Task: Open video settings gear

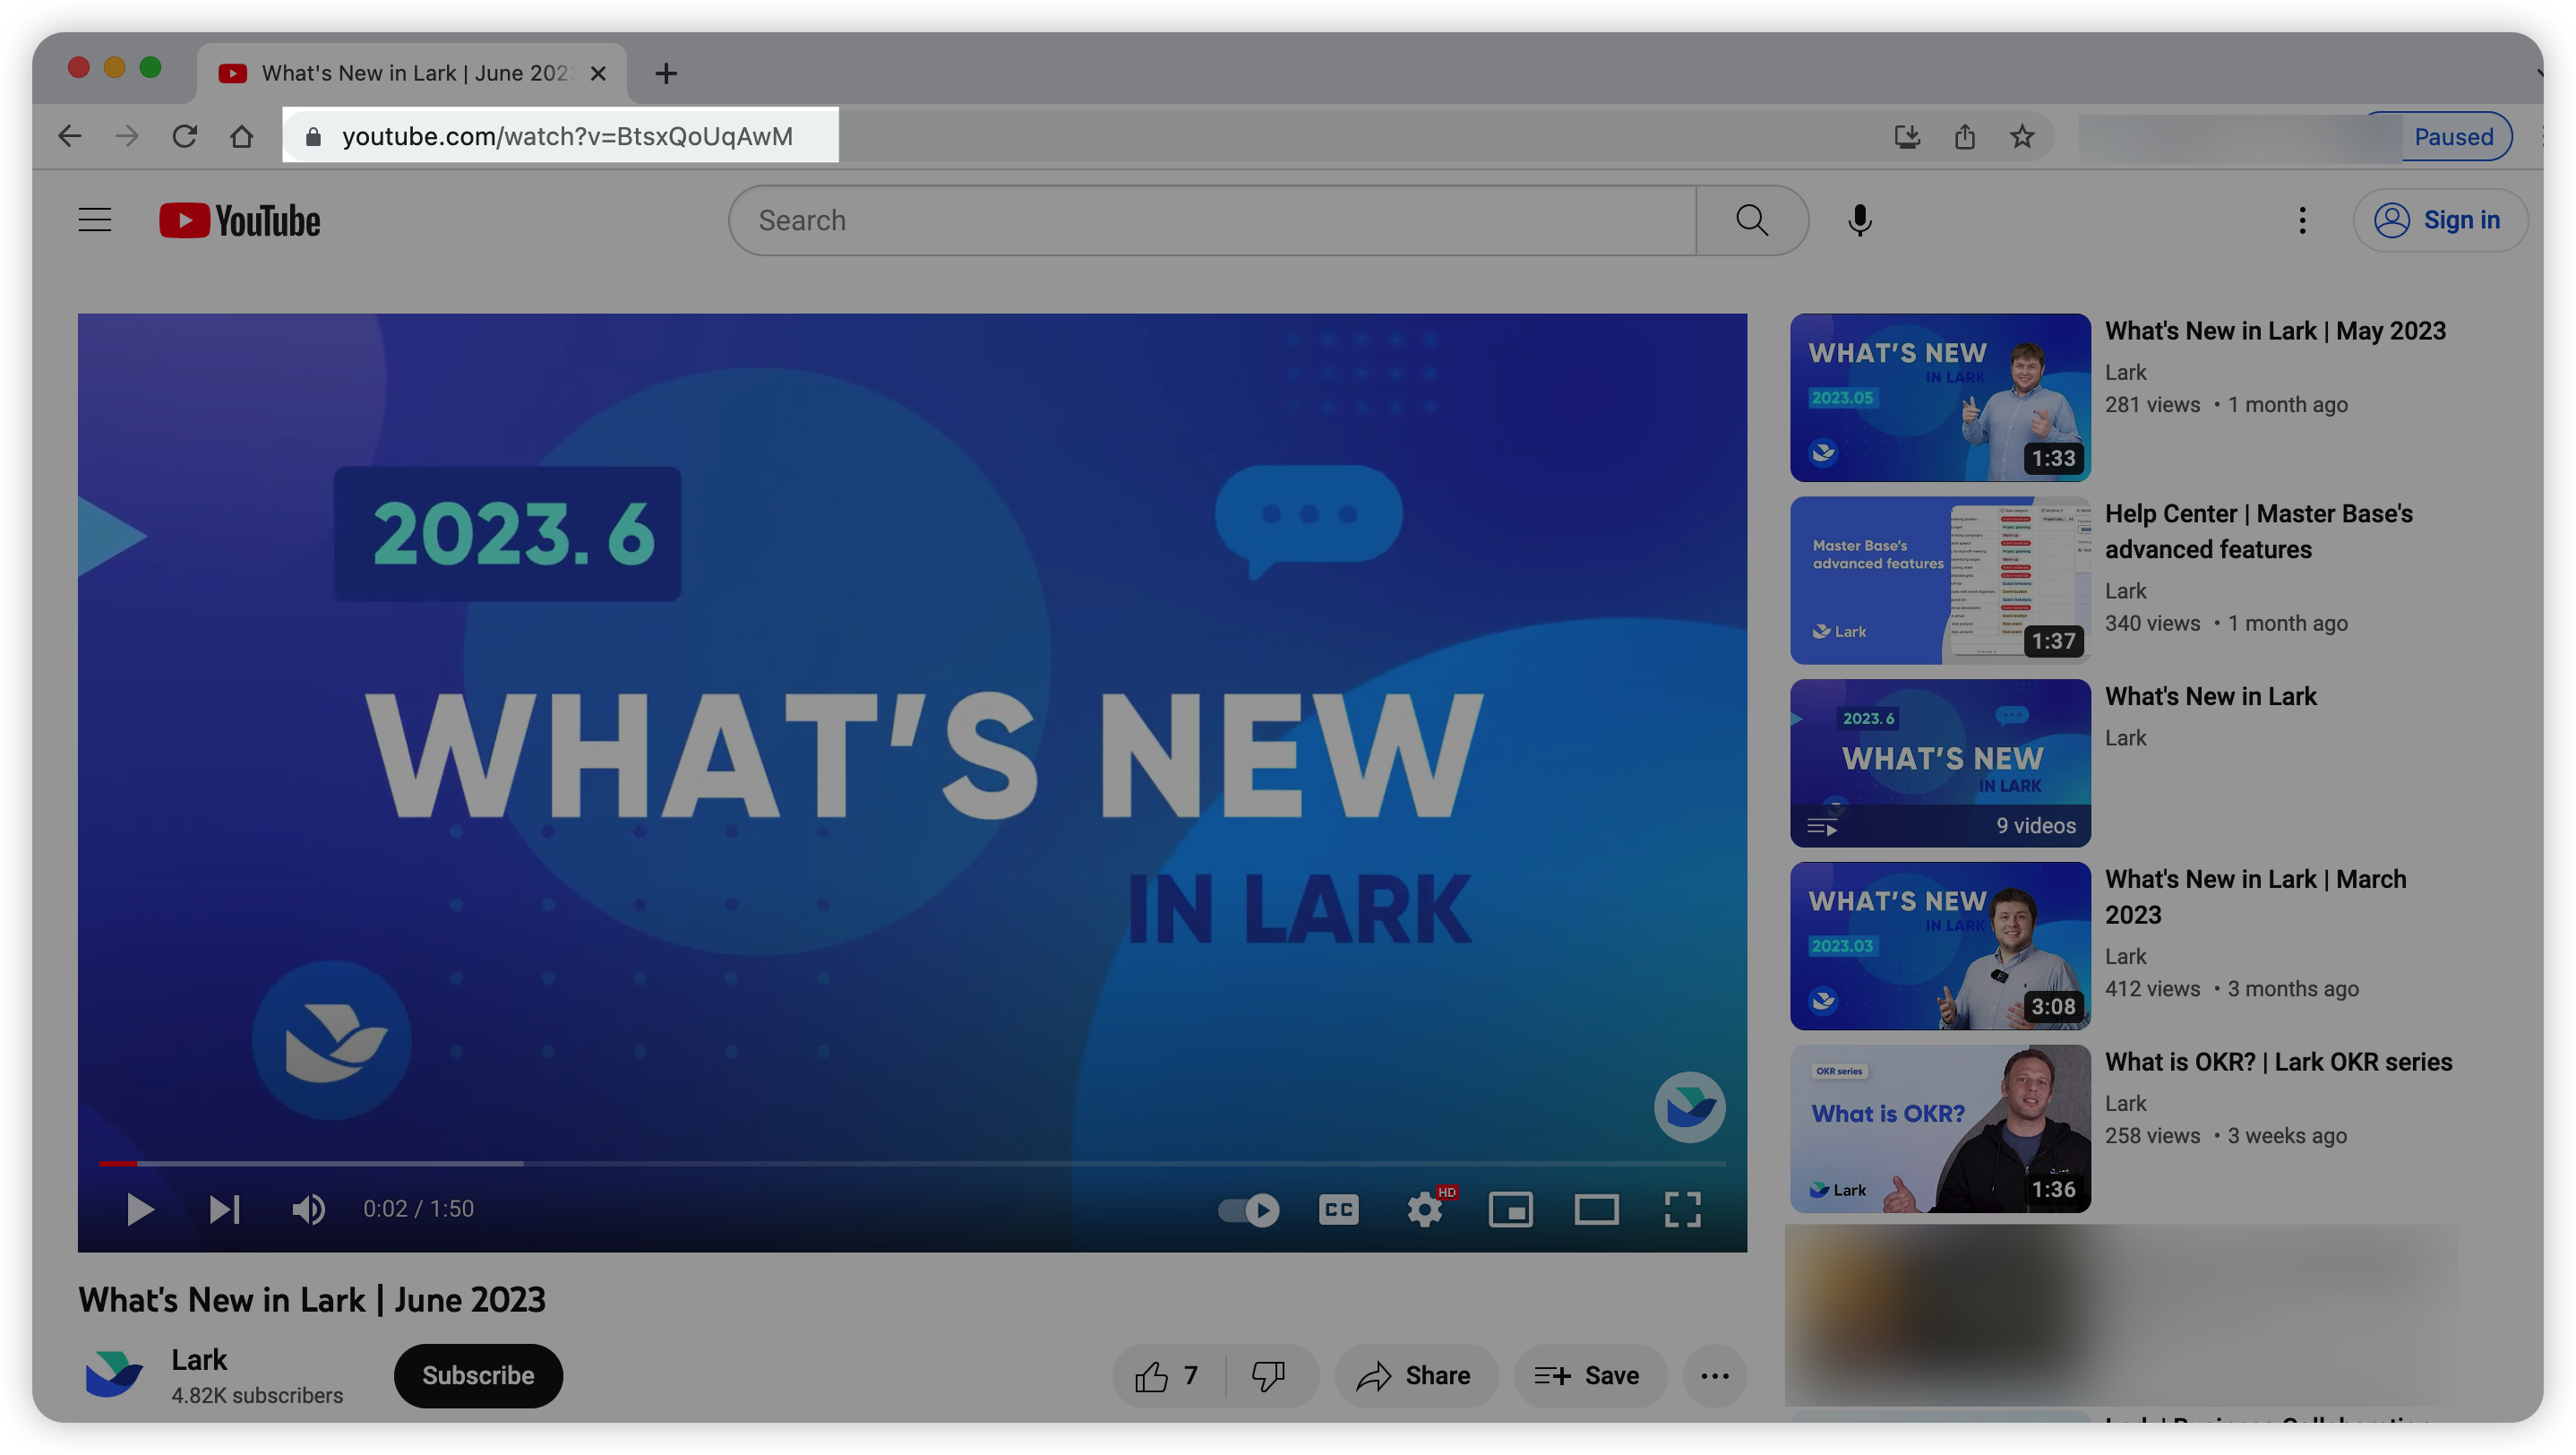Action: click(1425, 1210)
